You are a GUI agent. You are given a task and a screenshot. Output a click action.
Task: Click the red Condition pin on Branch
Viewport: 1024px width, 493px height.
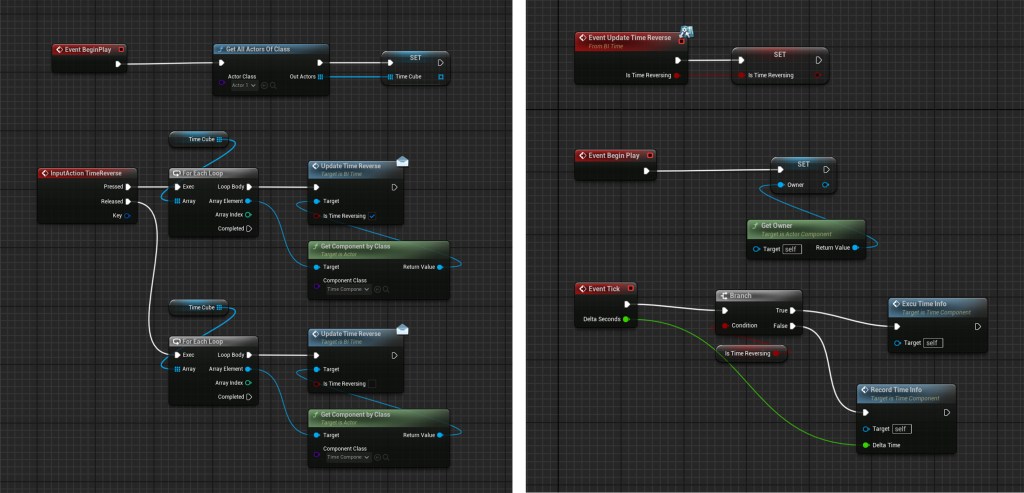(x=726, y=326)
